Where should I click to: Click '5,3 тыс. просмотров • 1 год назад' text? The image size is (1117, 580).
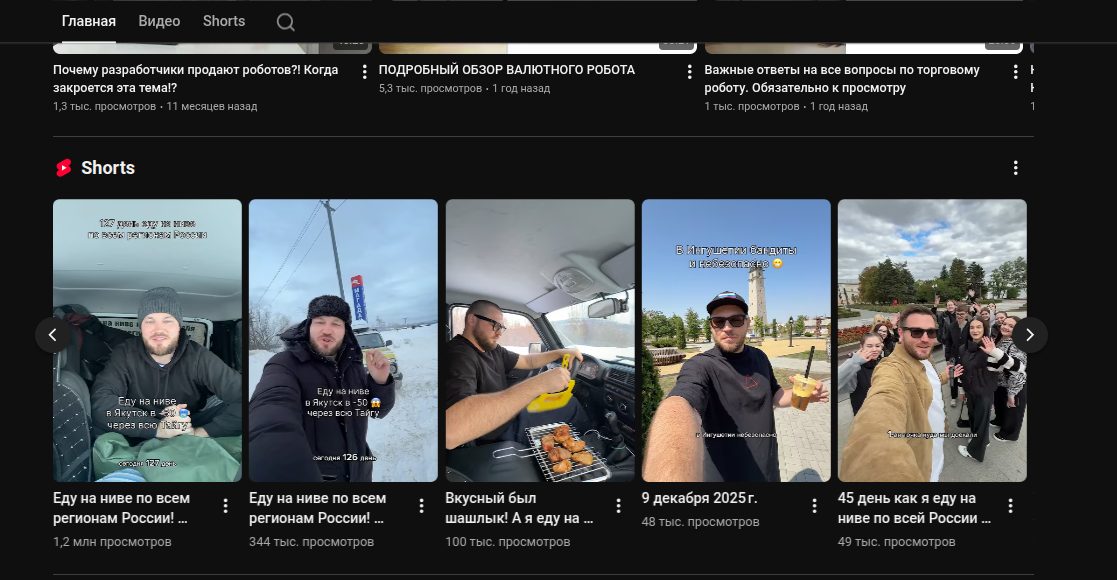[x=464, y=88]
